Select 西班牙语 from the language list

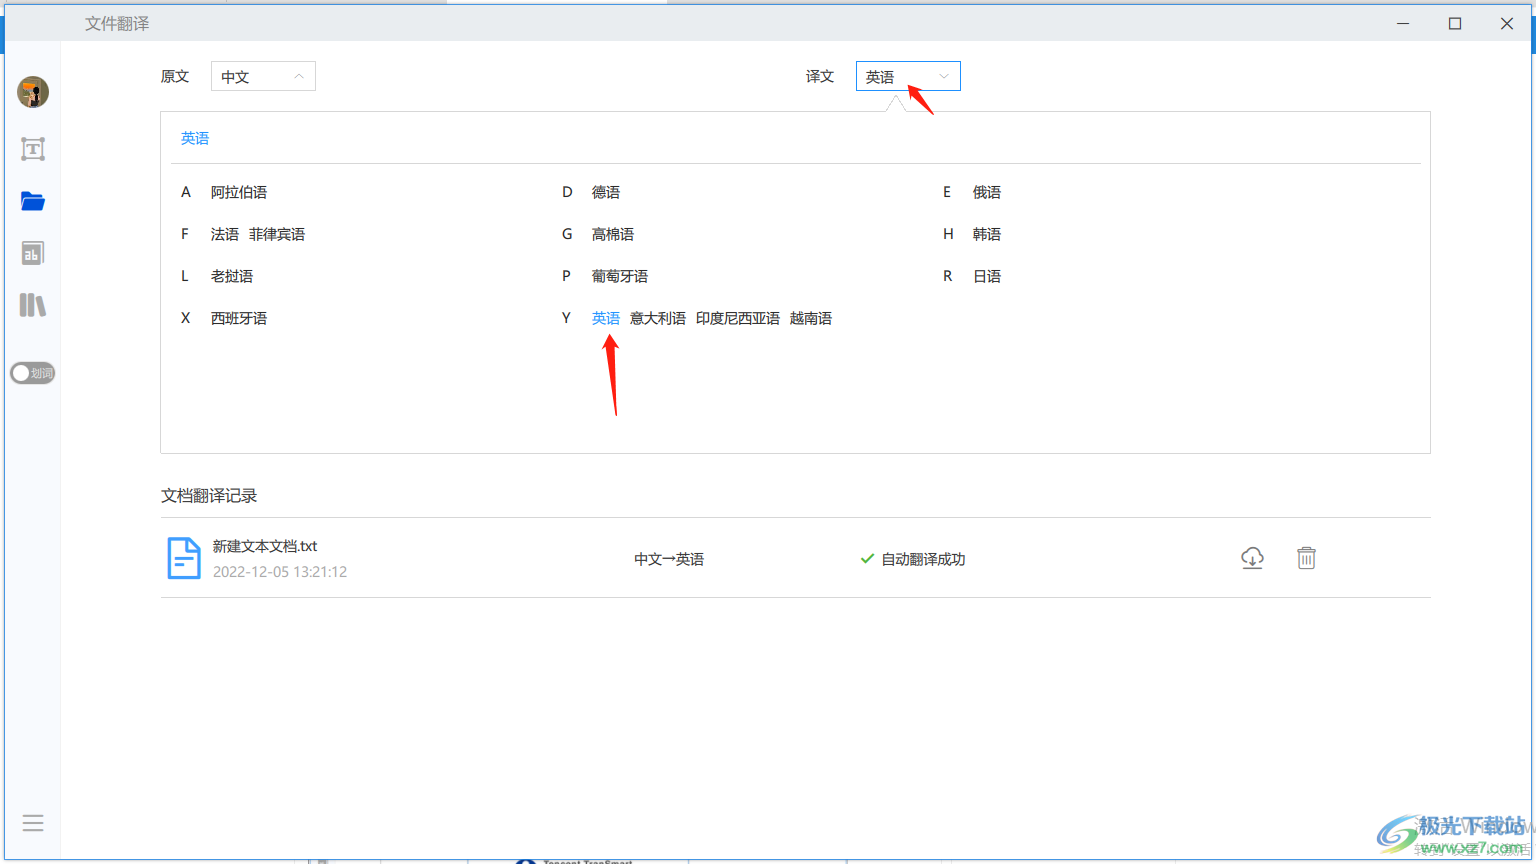point(239,318)
